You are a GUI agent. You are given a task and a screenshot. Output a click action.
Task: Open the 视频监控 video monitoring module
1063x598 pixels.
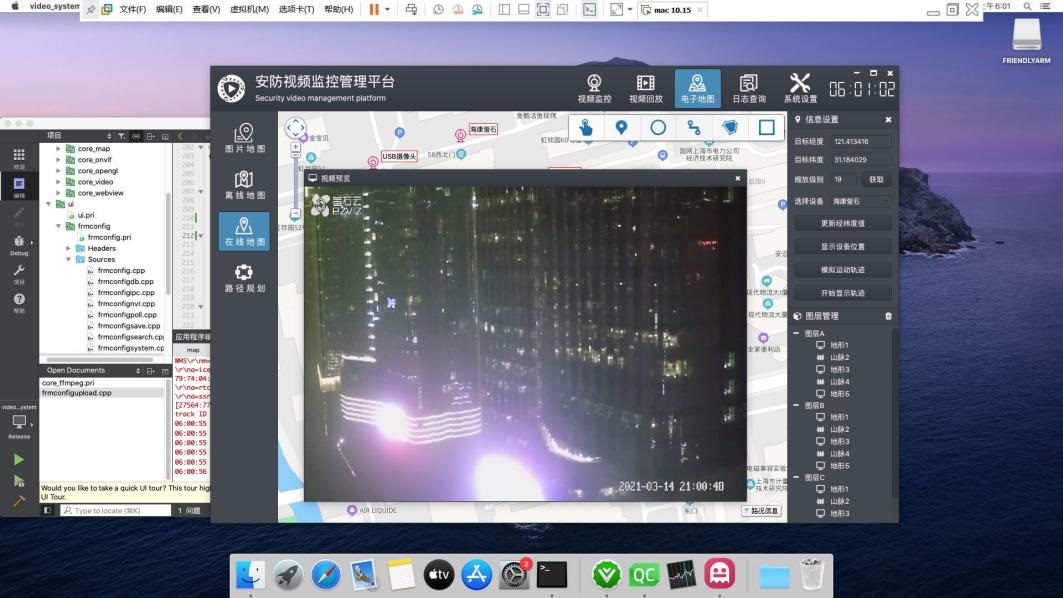(x=594, y=88)
